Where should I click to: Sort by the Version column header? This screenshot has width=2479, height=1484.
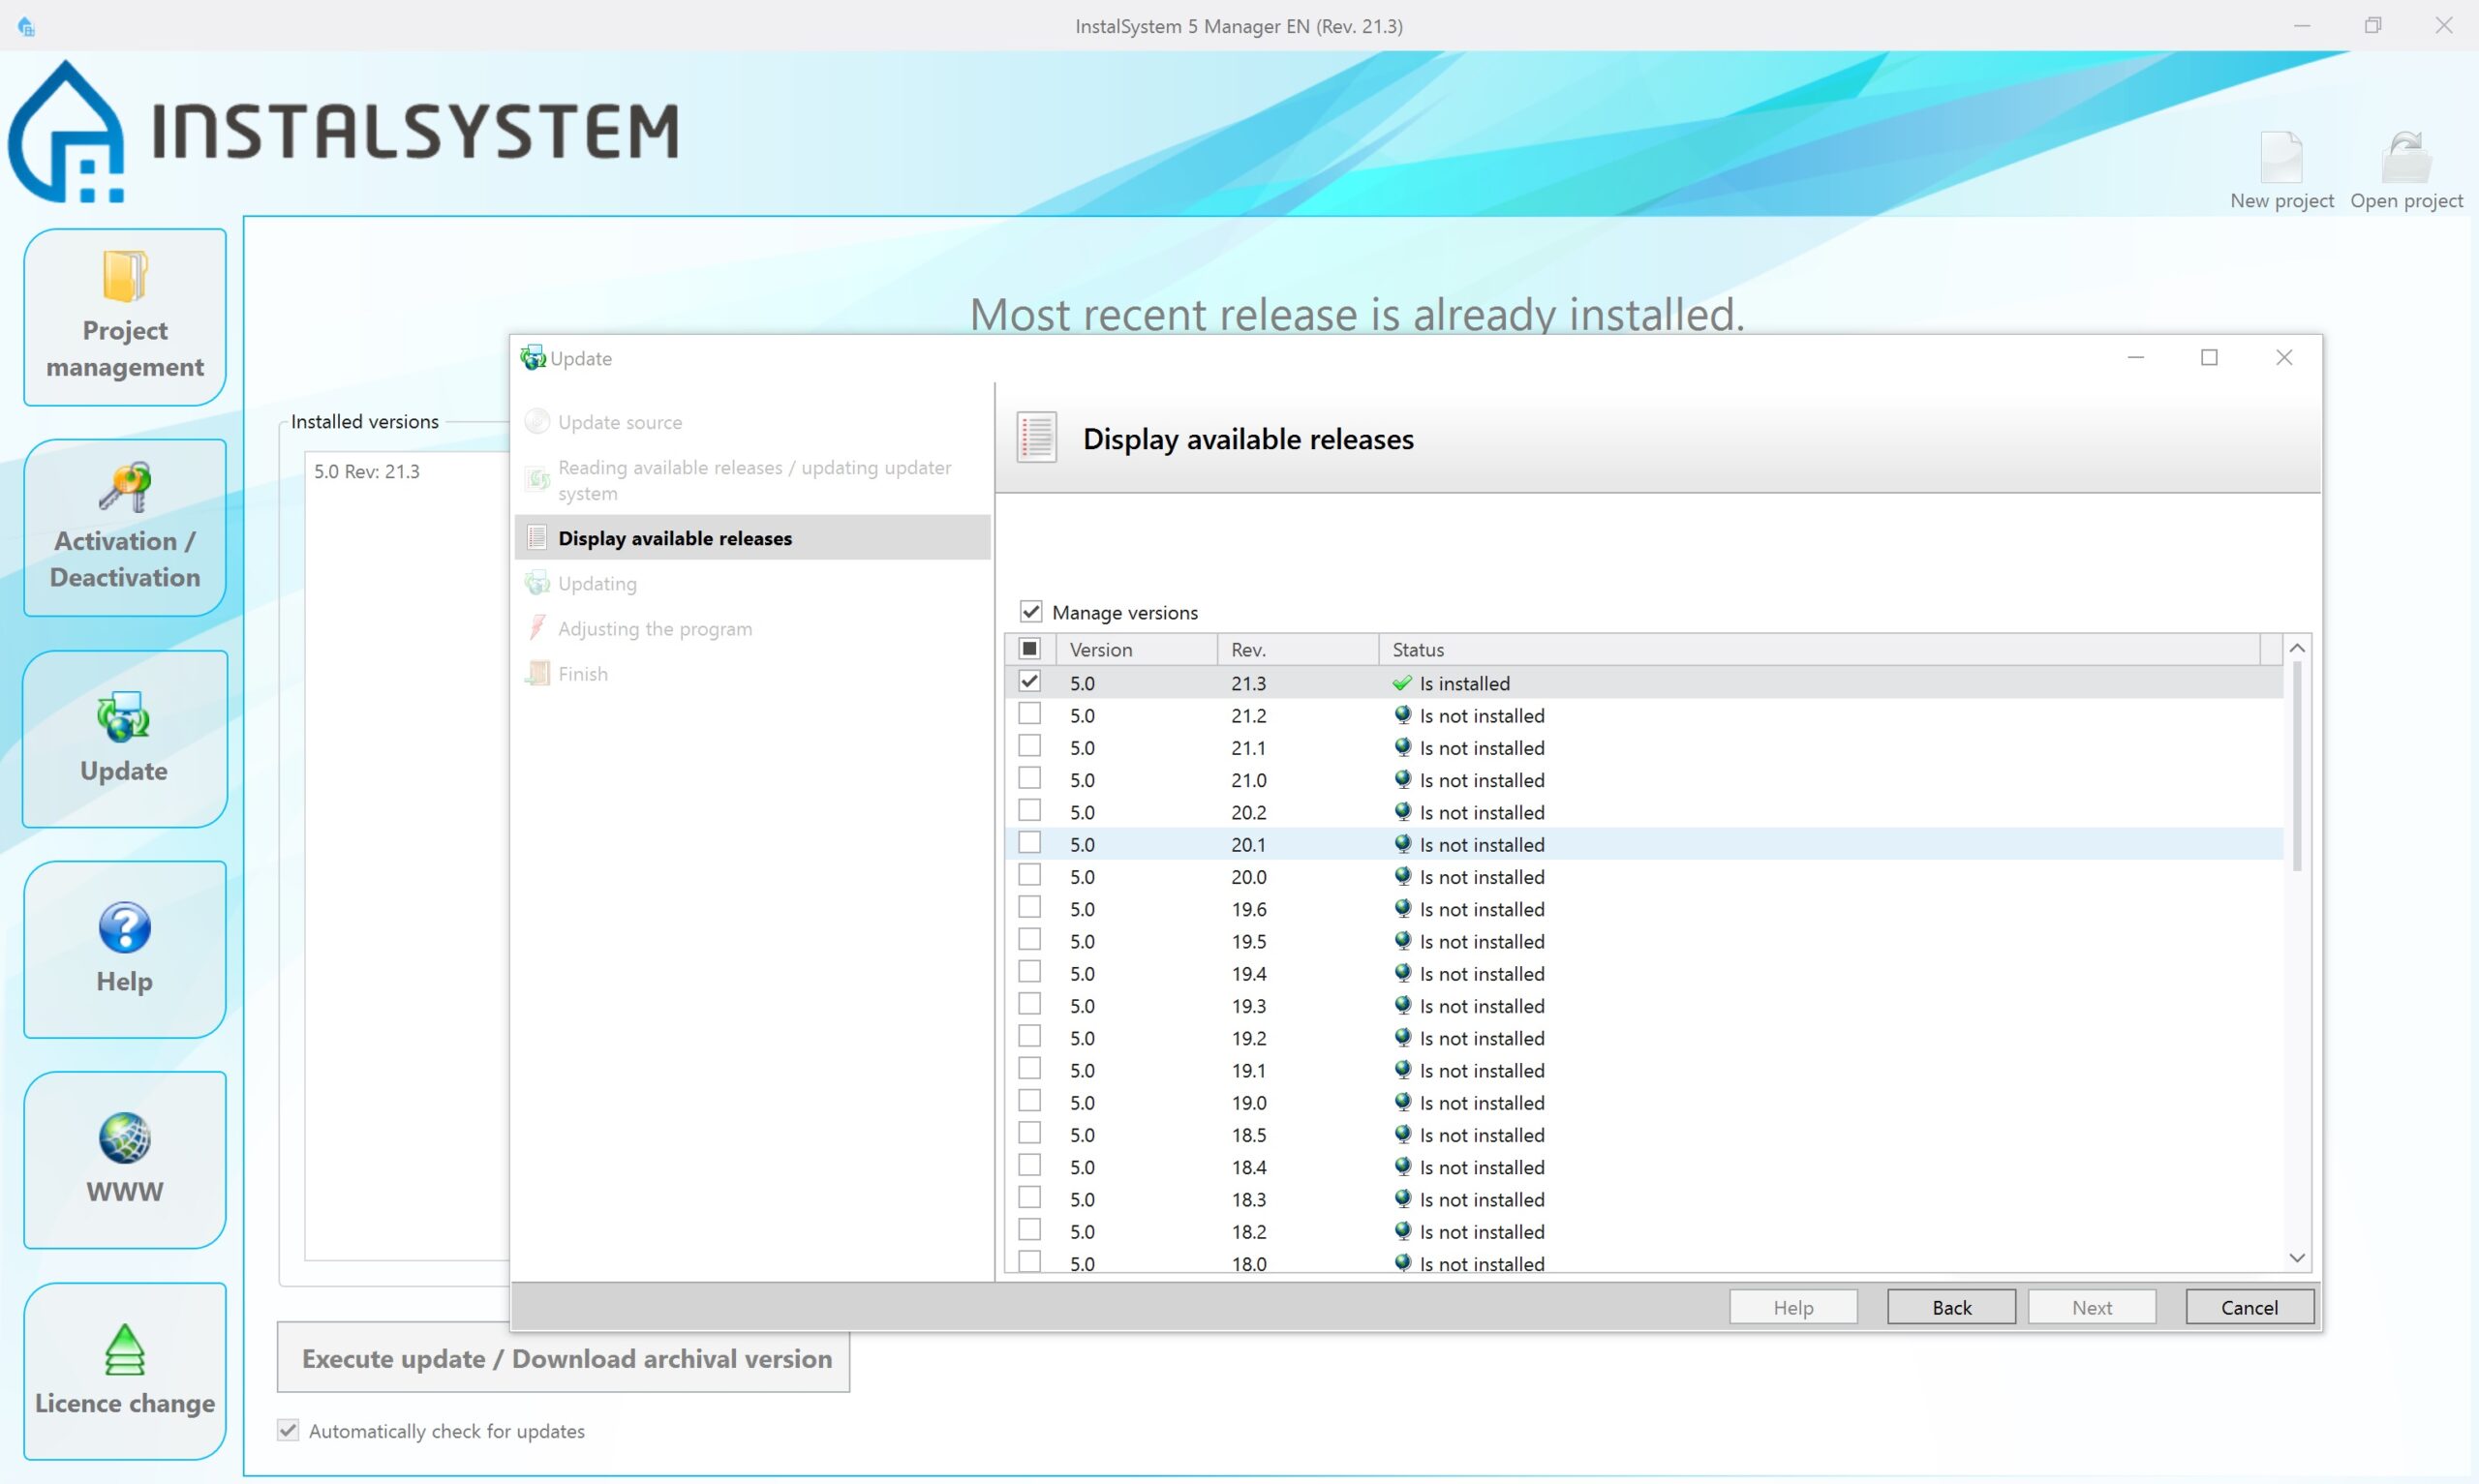pyautogui.click(x=1137, y=649)
